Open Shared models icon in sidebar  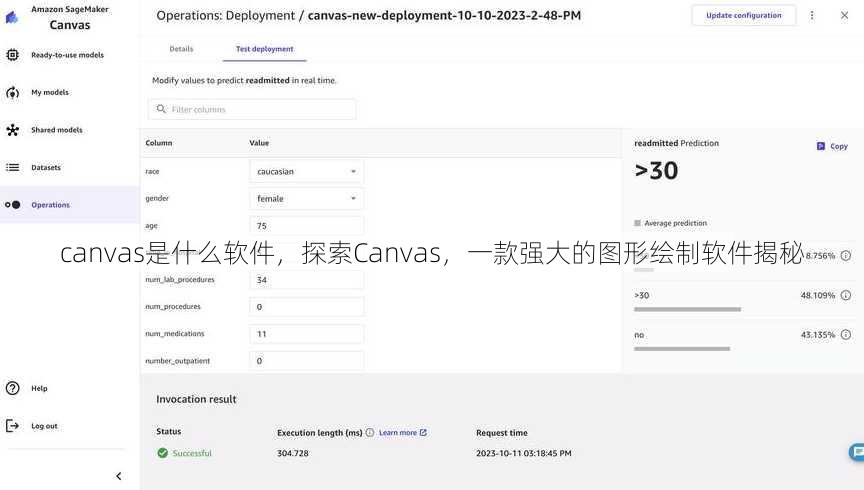[12, 130]
